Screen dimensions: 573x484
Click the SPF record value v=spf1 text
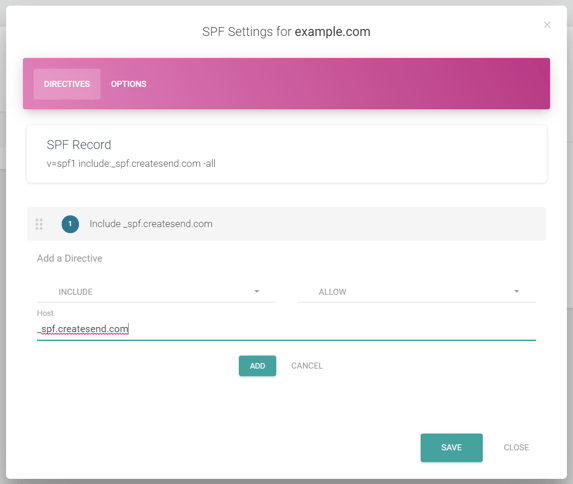pos(131,163)
